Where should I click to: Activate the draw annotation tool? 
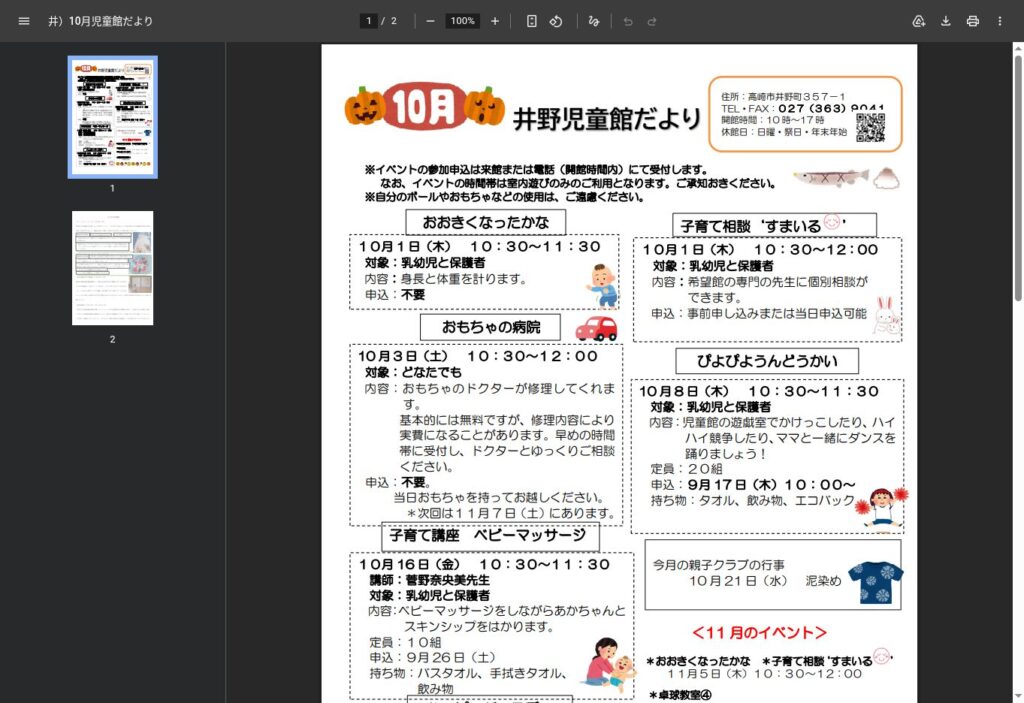[x=594, y=21]
